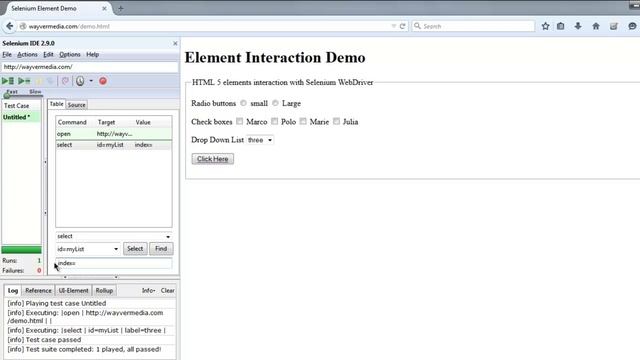Switch to the Rollup tab
This screenshot has width=640, height=360.
pyautogui.click(x=104, y=291)
